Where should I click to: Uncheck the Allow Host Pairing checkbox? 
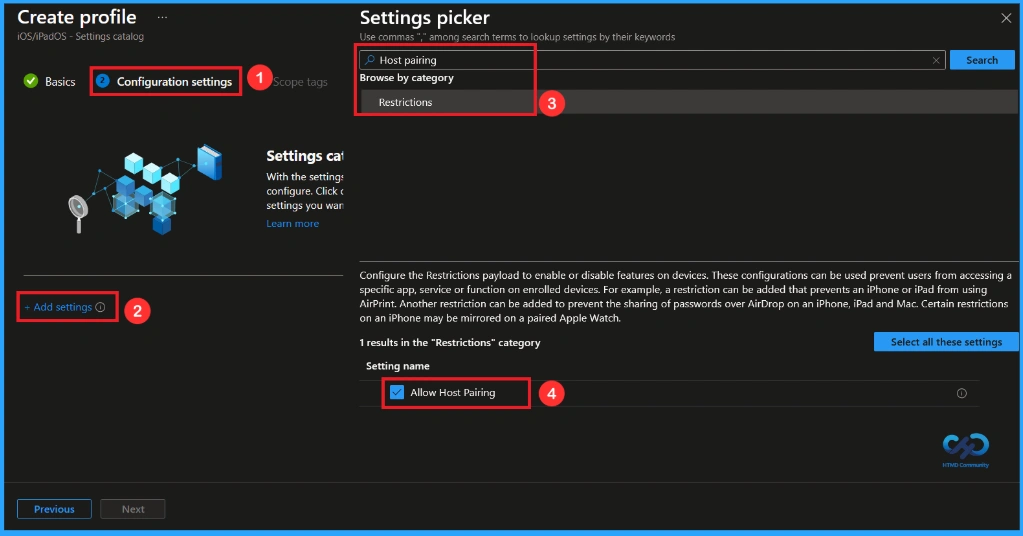click(x=397, y=392)
